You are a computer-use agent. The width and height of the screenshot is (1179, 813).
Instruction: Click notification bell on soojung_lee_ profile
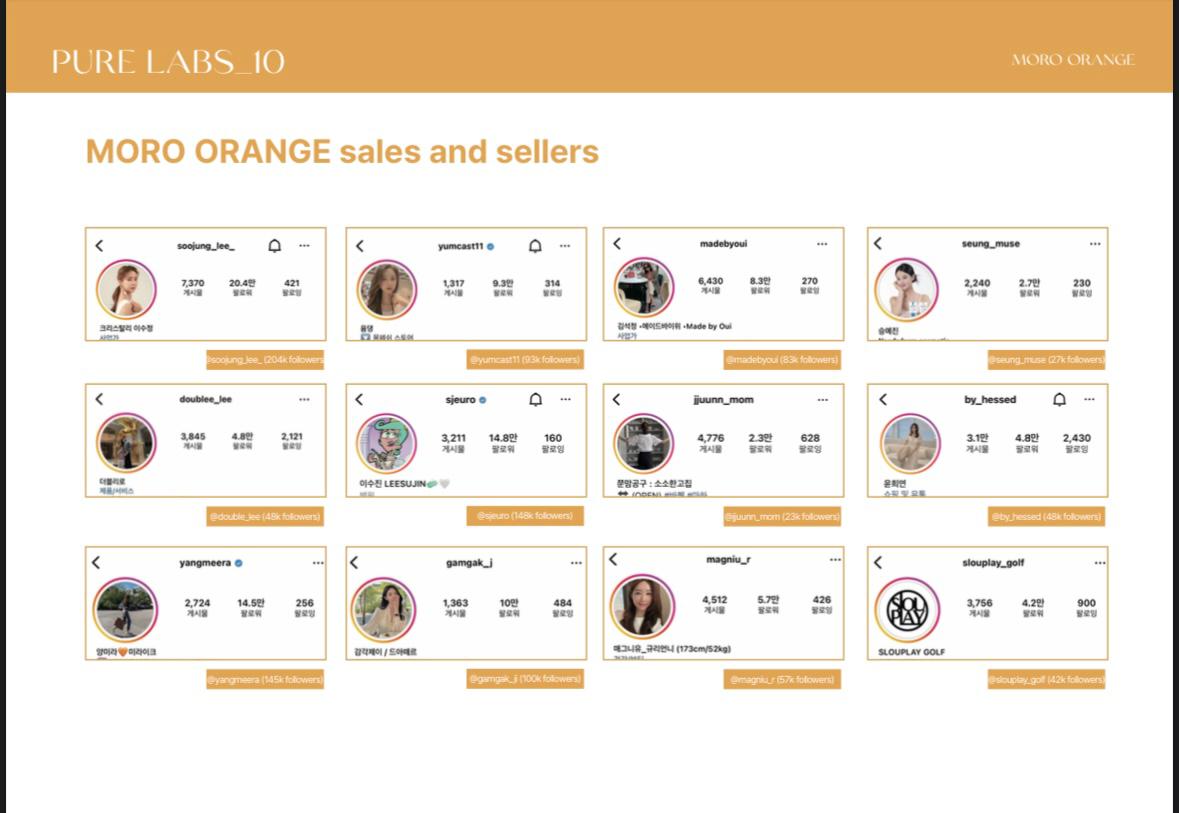275,245
